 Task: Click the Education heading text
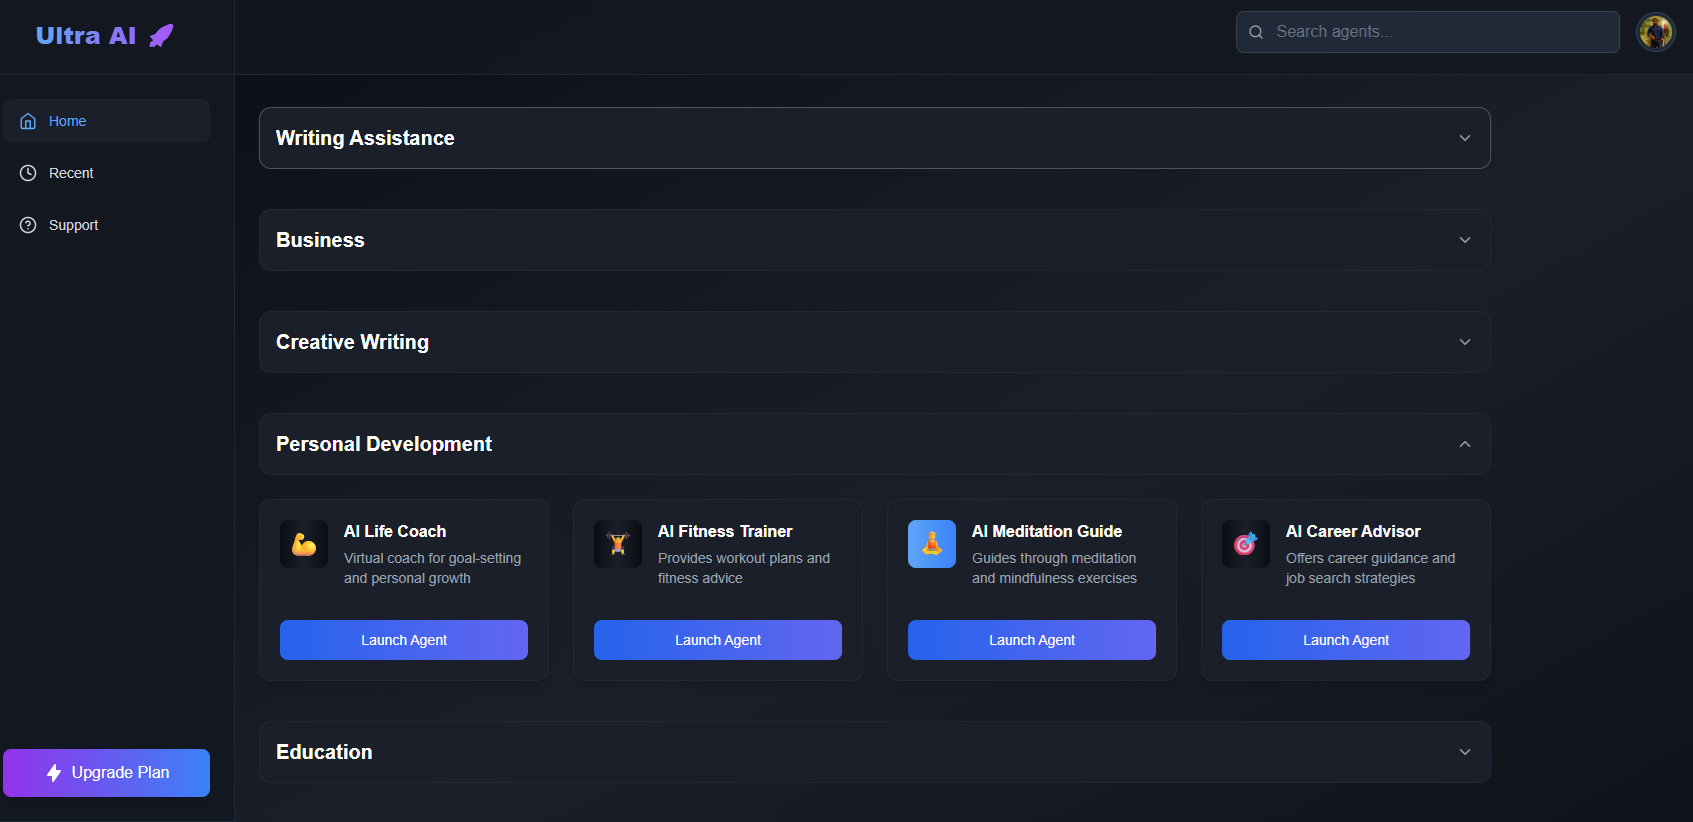pyautogui.click(x=324, y=752)
